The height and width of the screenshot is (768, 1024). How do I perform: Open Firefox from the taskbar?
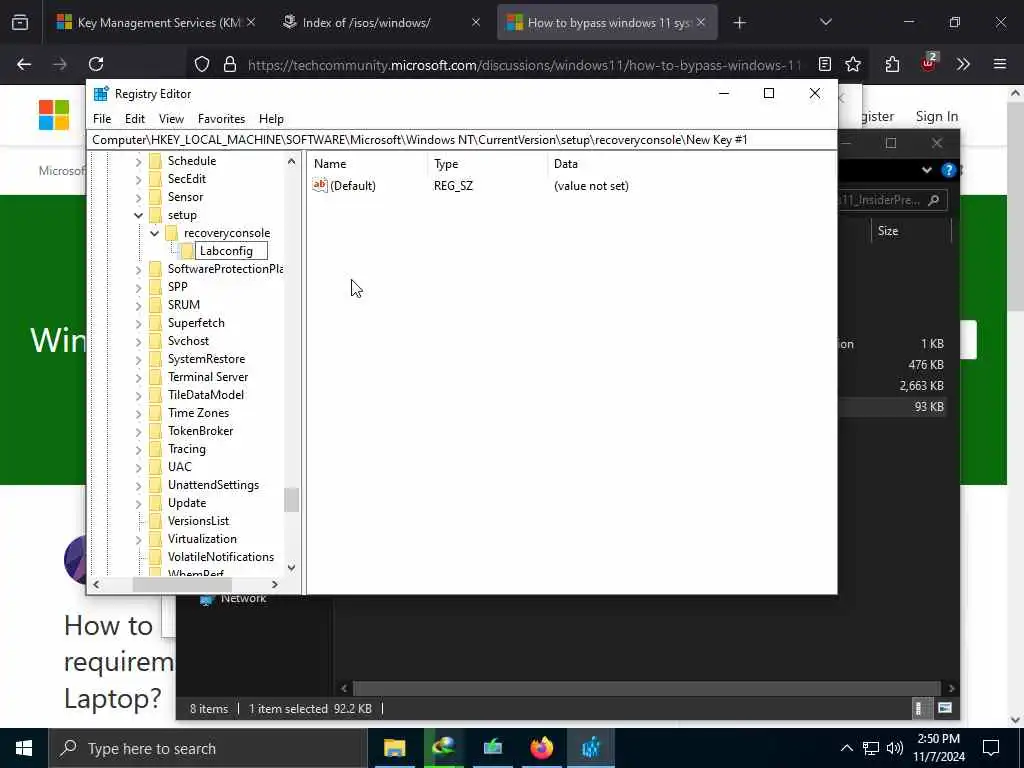click(541, 748)
